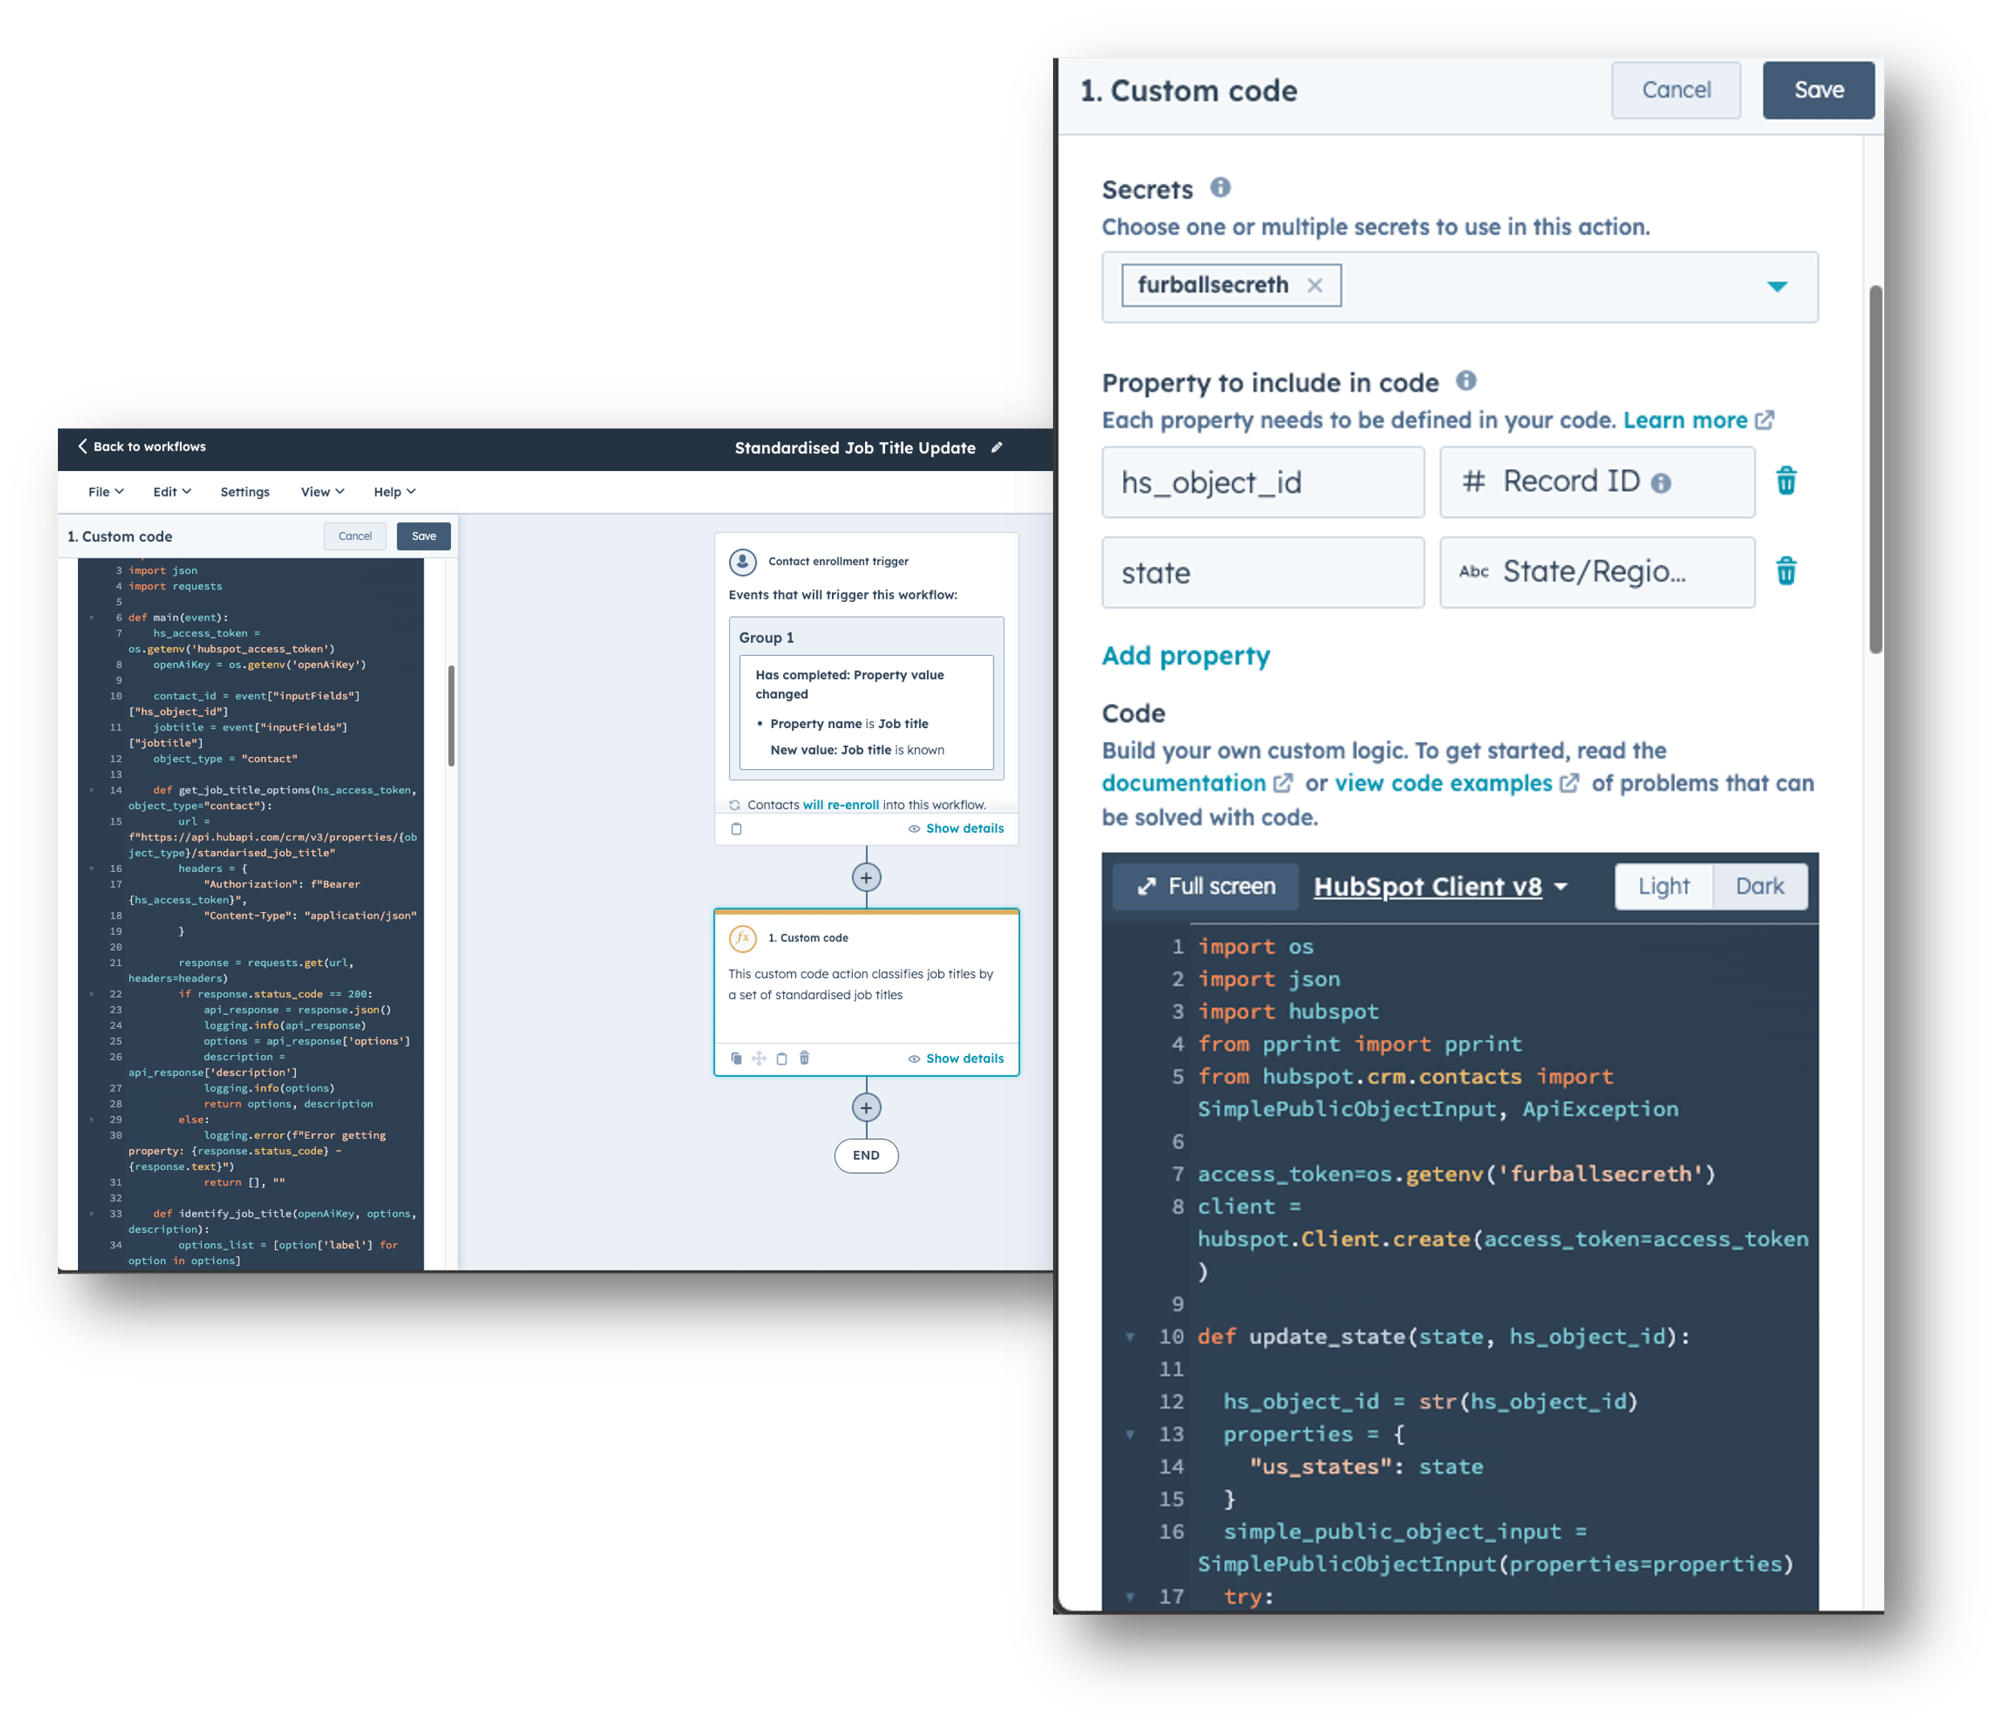Collapse code fold at line 10
The height and width of the screenshot is (1731, 2000).
[x=1130, y=1336]
